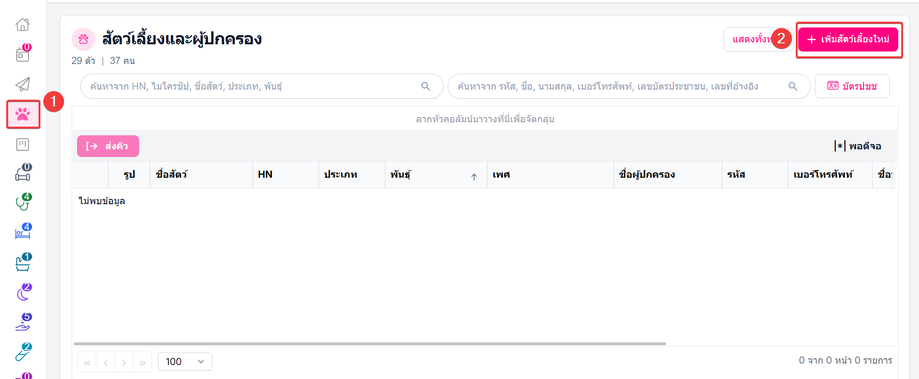Click the owner search magnifier icon
Viewport: 919px width, 379px height.
coord(792,86)
